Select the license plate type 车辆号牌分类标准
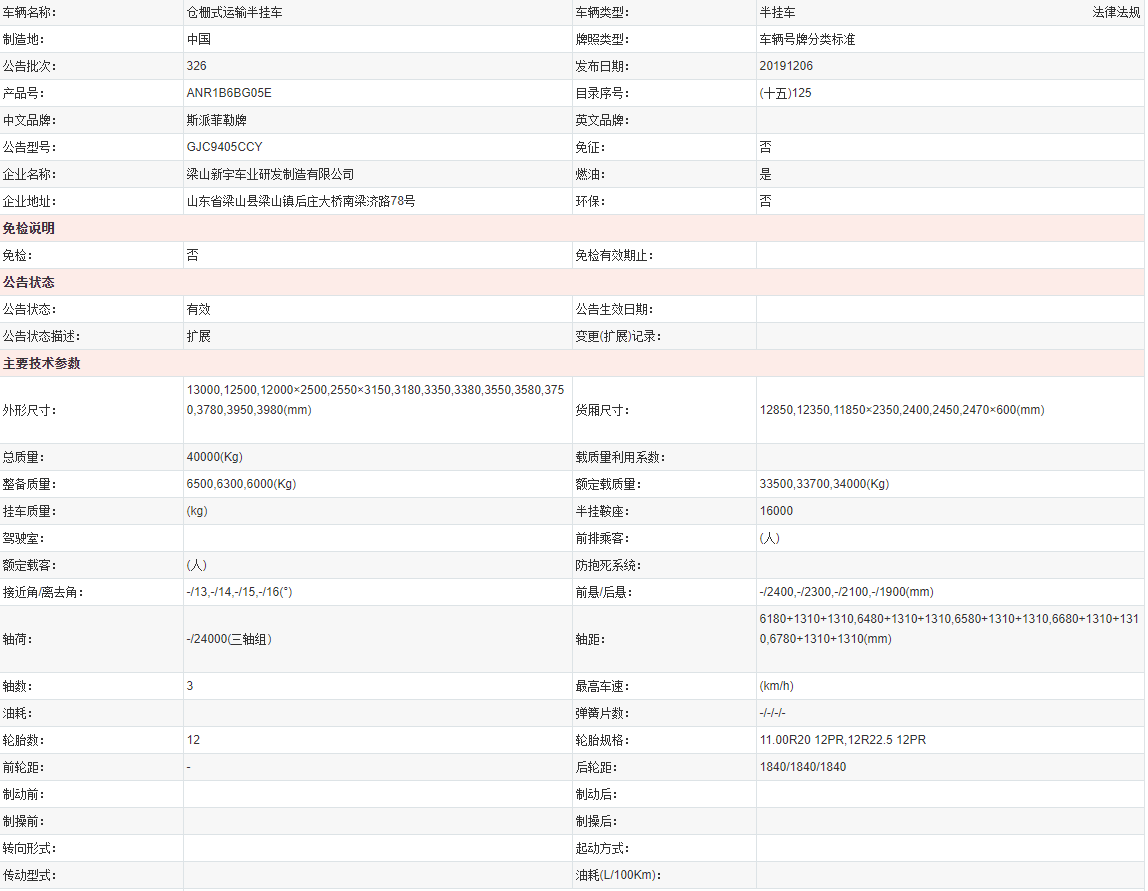 coord(807,40)
